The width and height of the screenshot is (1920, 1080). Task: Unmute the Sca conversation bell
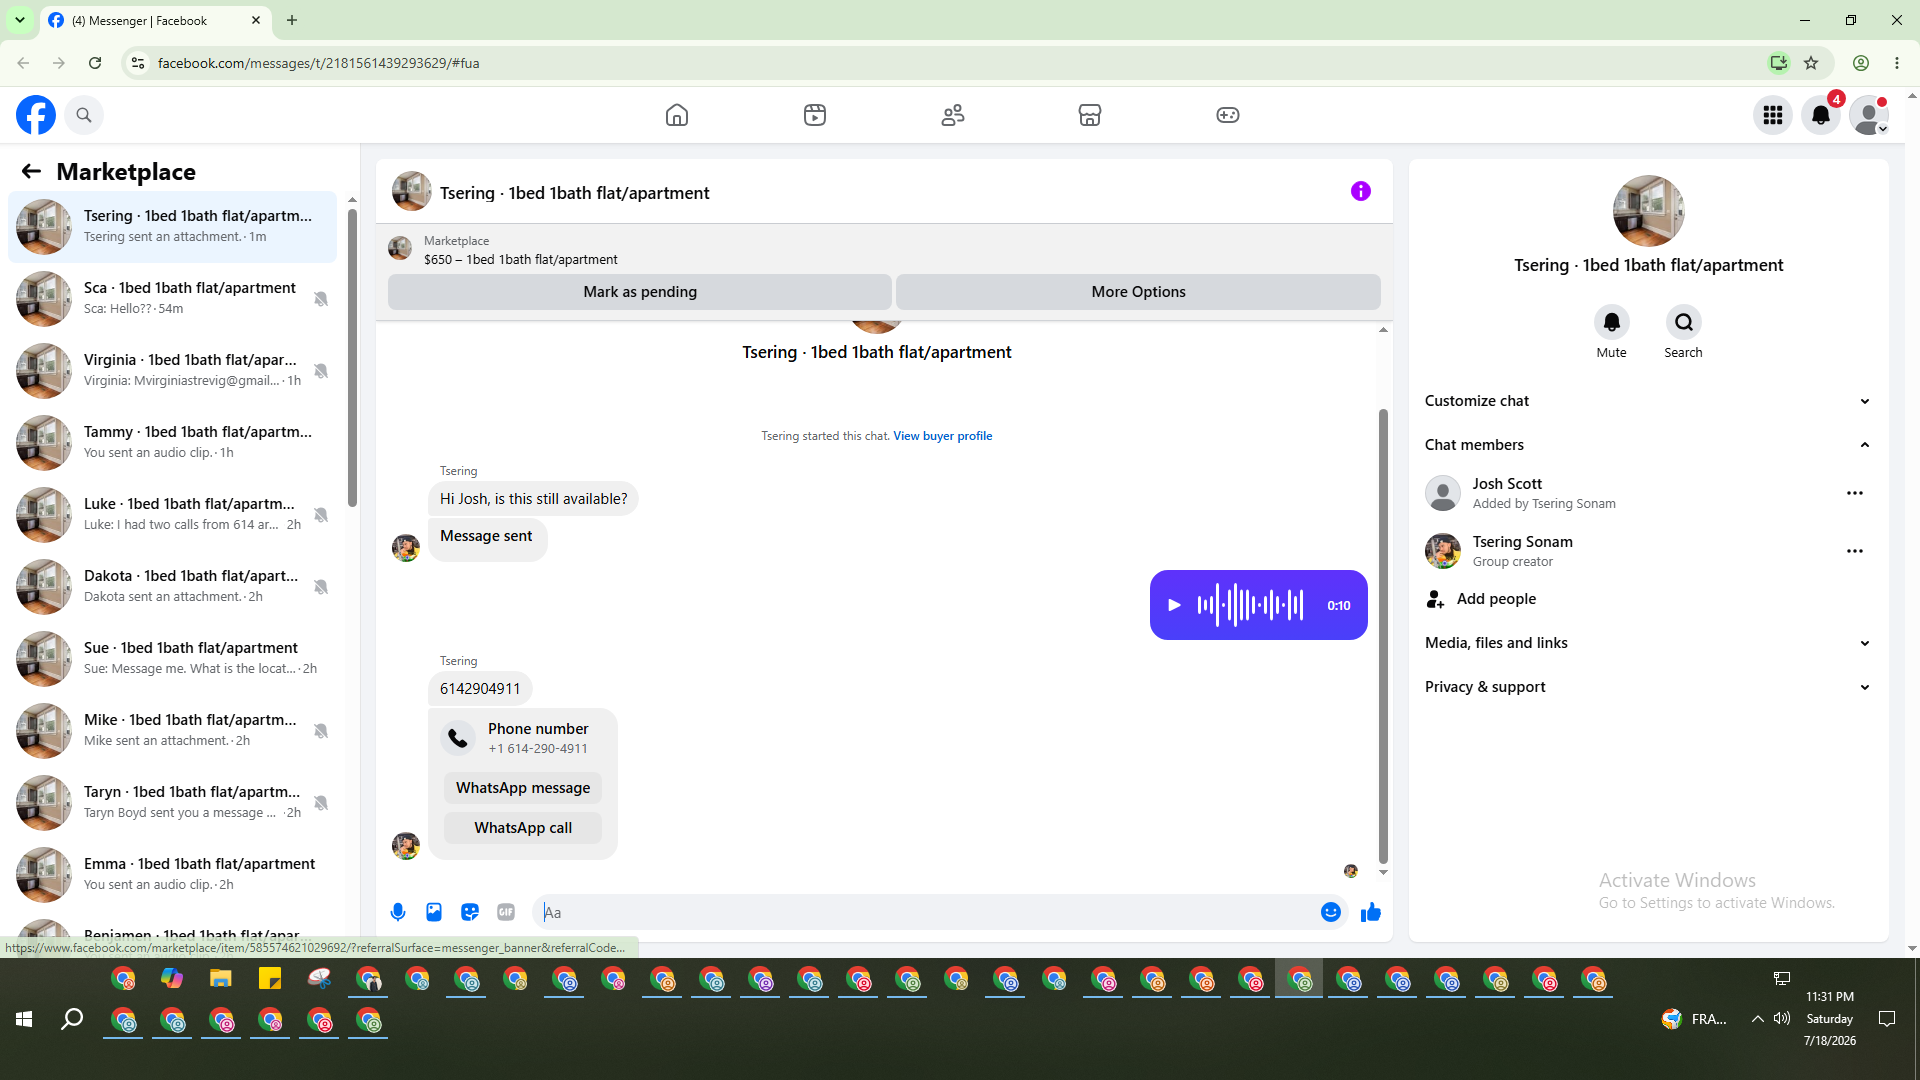[x=321, y=299]
